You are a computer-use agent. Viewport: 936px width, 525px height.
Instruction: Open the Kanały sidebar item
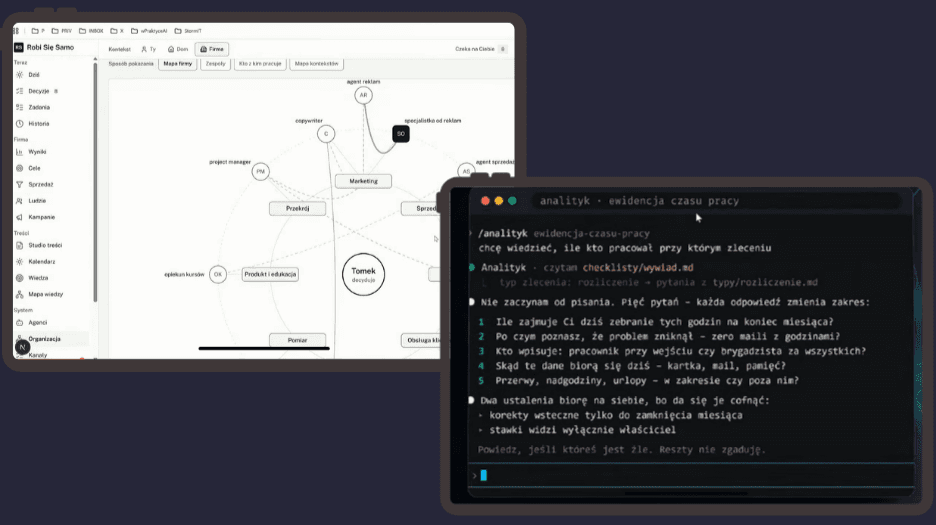(x=38, y=355)
